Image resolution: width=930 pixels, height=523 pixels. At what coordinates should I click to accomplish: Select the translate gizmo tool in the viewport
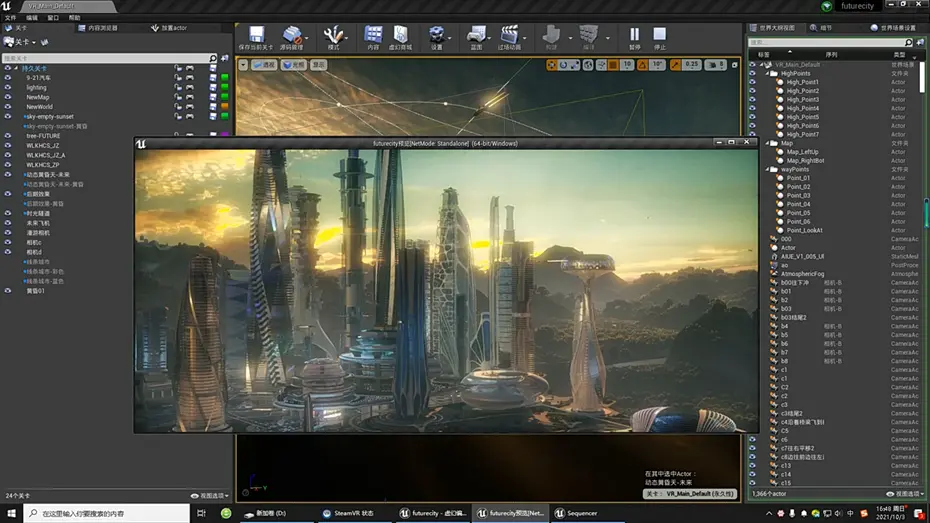[552, 65]
